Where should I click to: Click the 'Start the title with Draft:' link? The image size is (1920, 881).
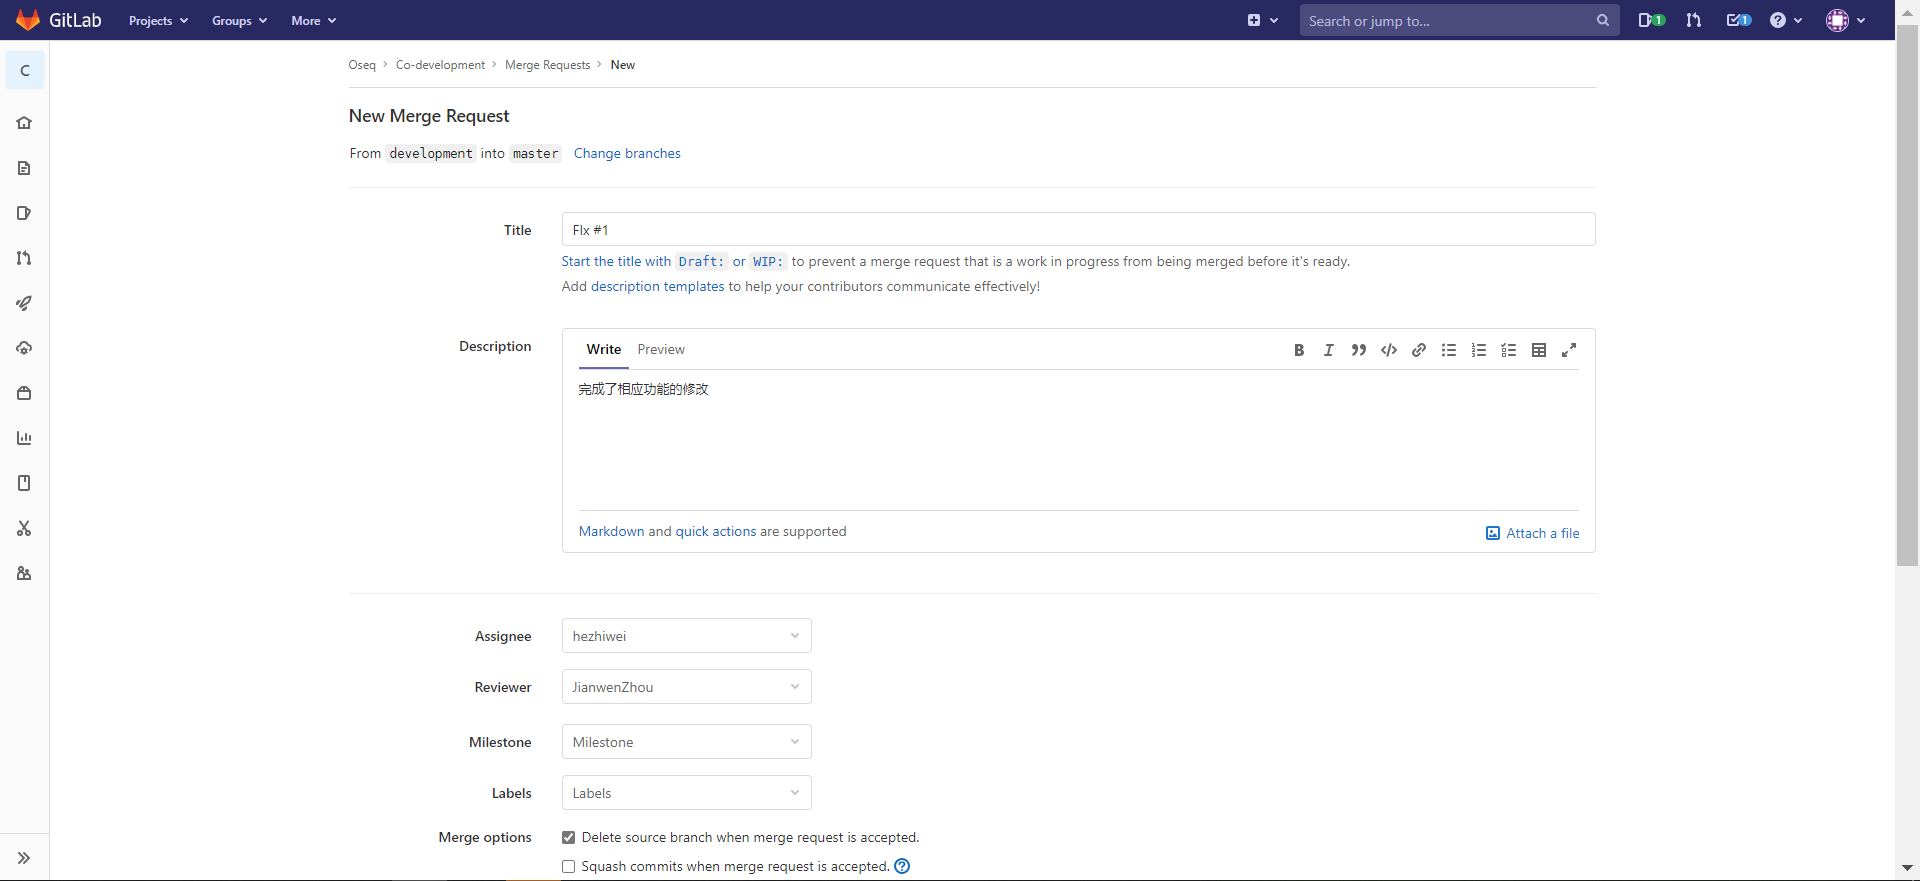[x=644, y=261]
